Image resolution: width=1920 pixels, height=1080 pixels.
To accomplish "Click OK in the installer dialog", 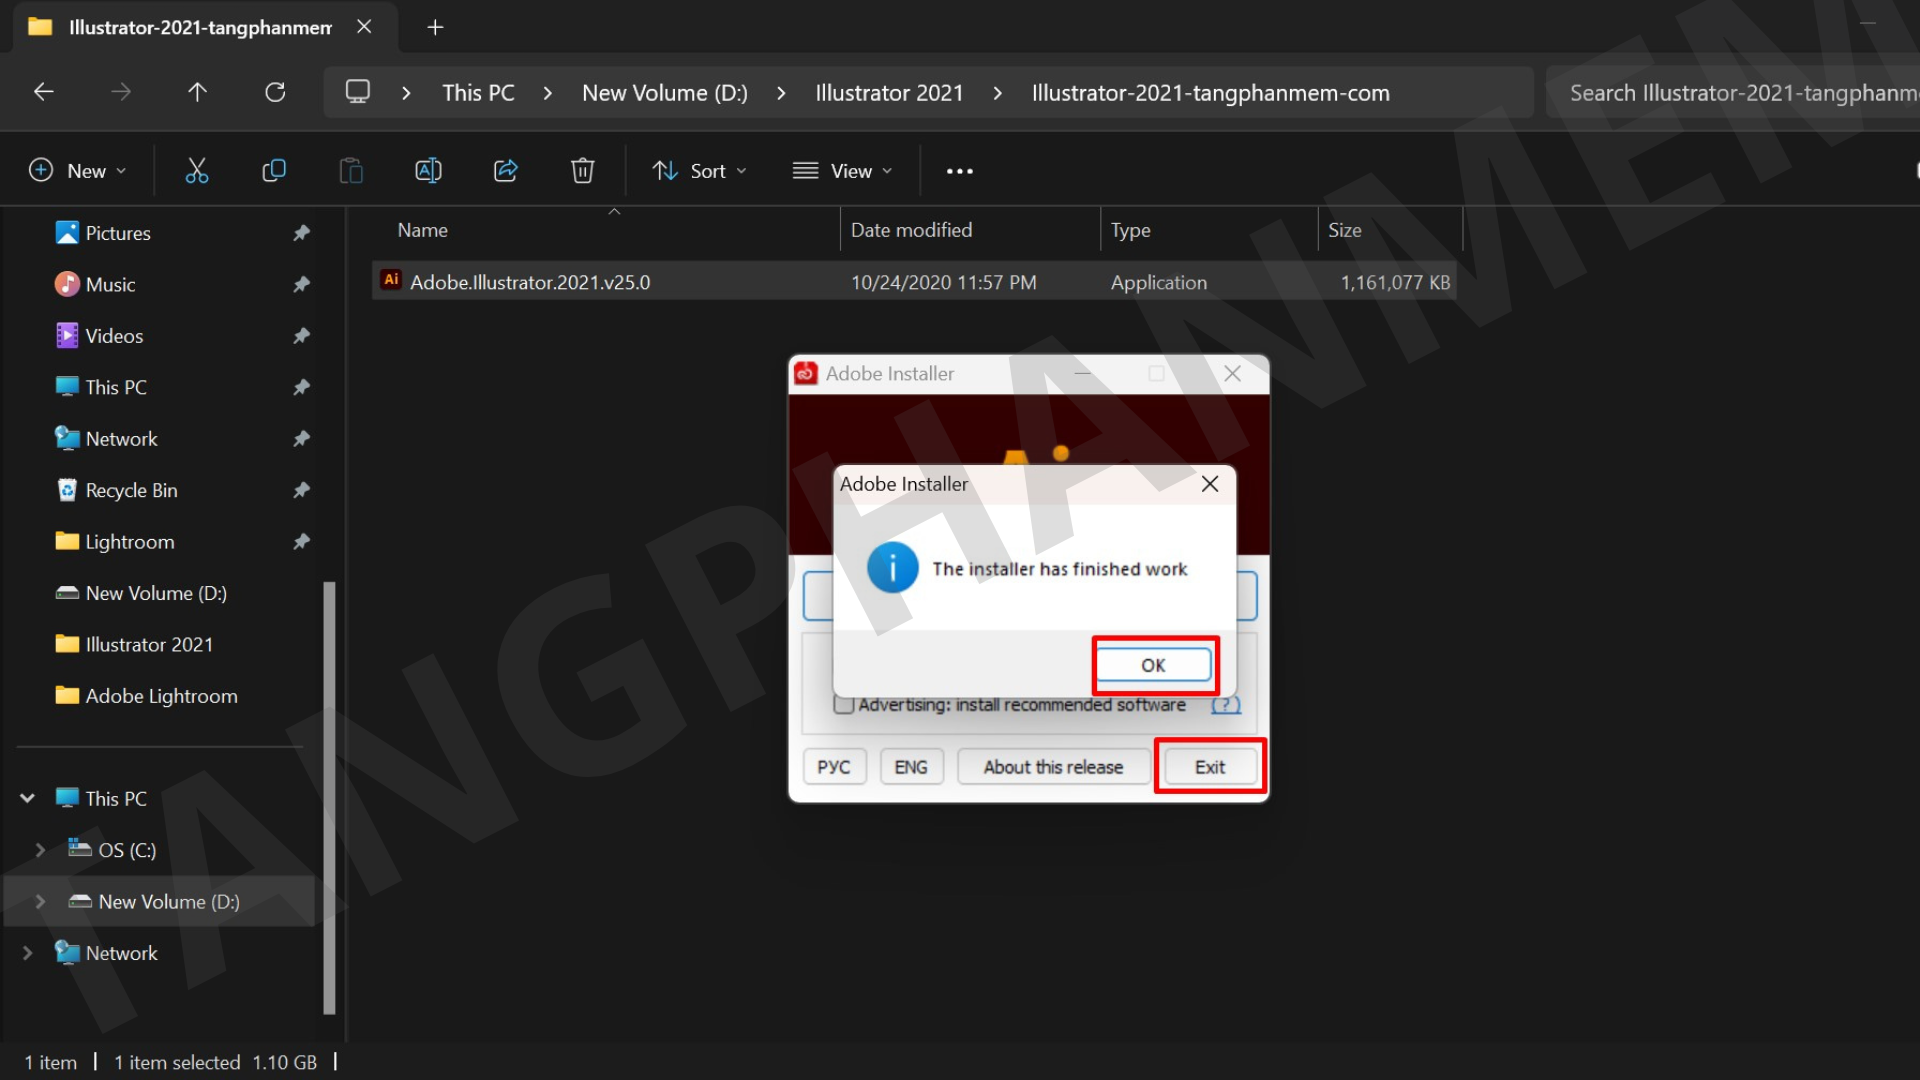I will tap(1154, 665).
